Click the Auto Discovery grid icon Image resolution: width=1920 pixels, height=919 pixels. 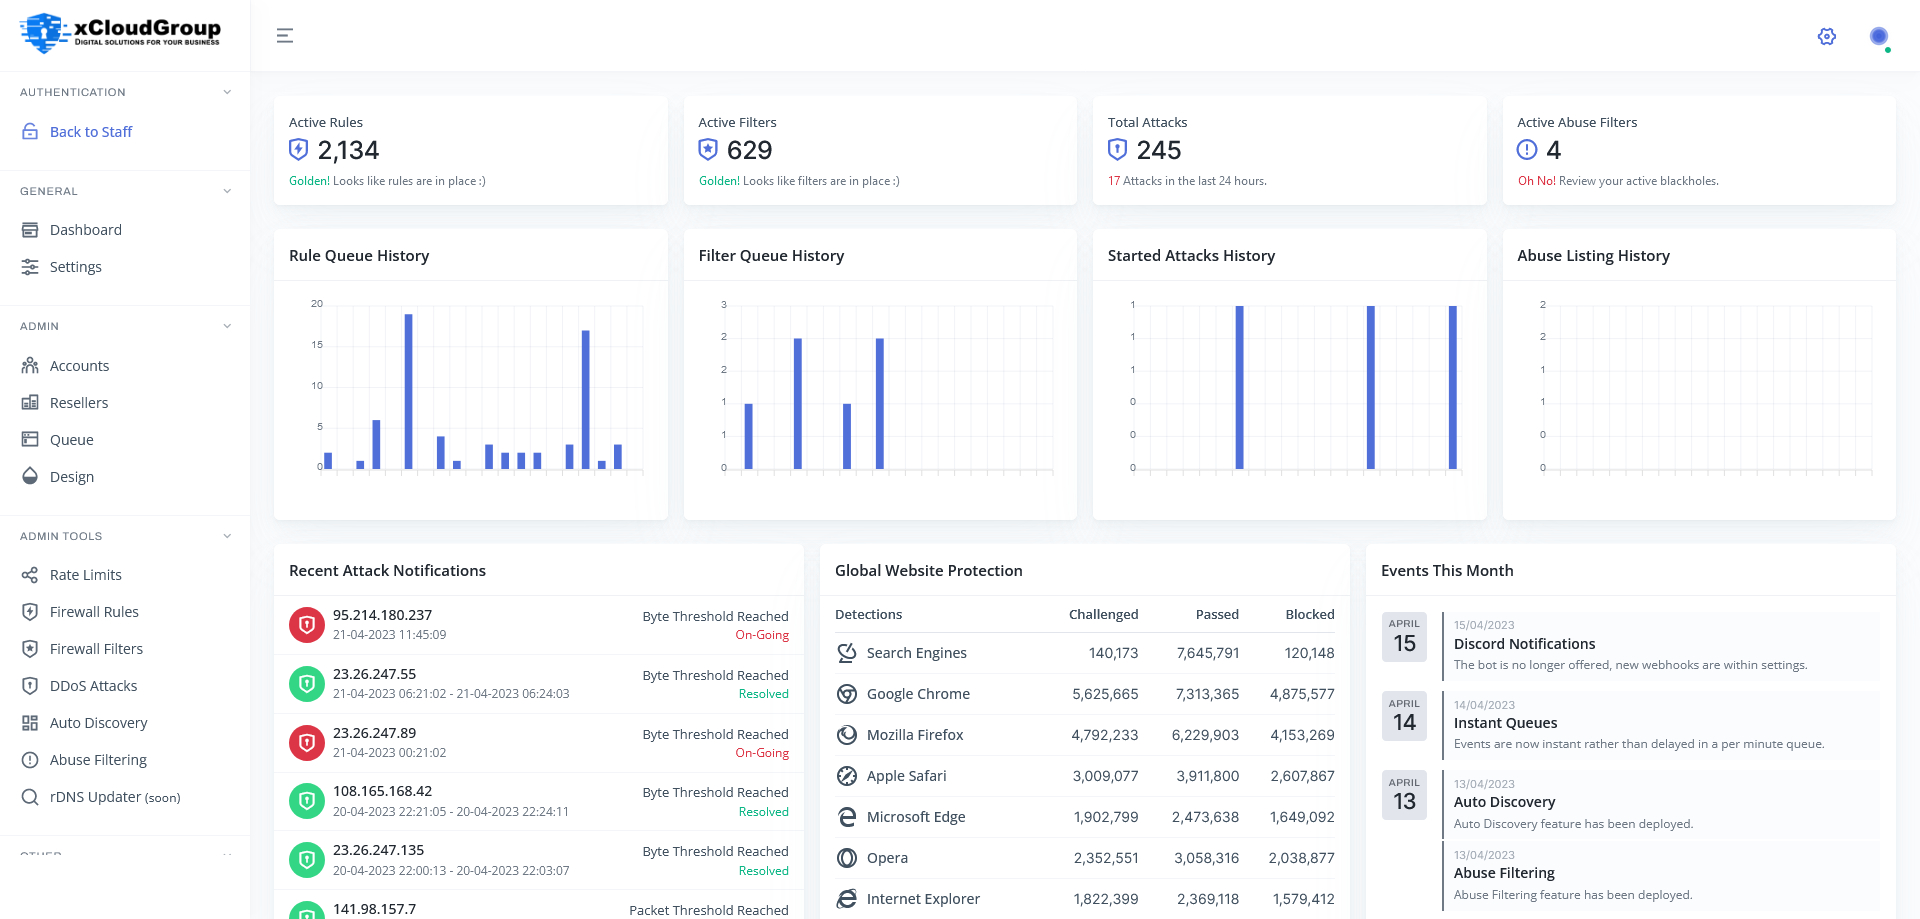pos(30,722)
